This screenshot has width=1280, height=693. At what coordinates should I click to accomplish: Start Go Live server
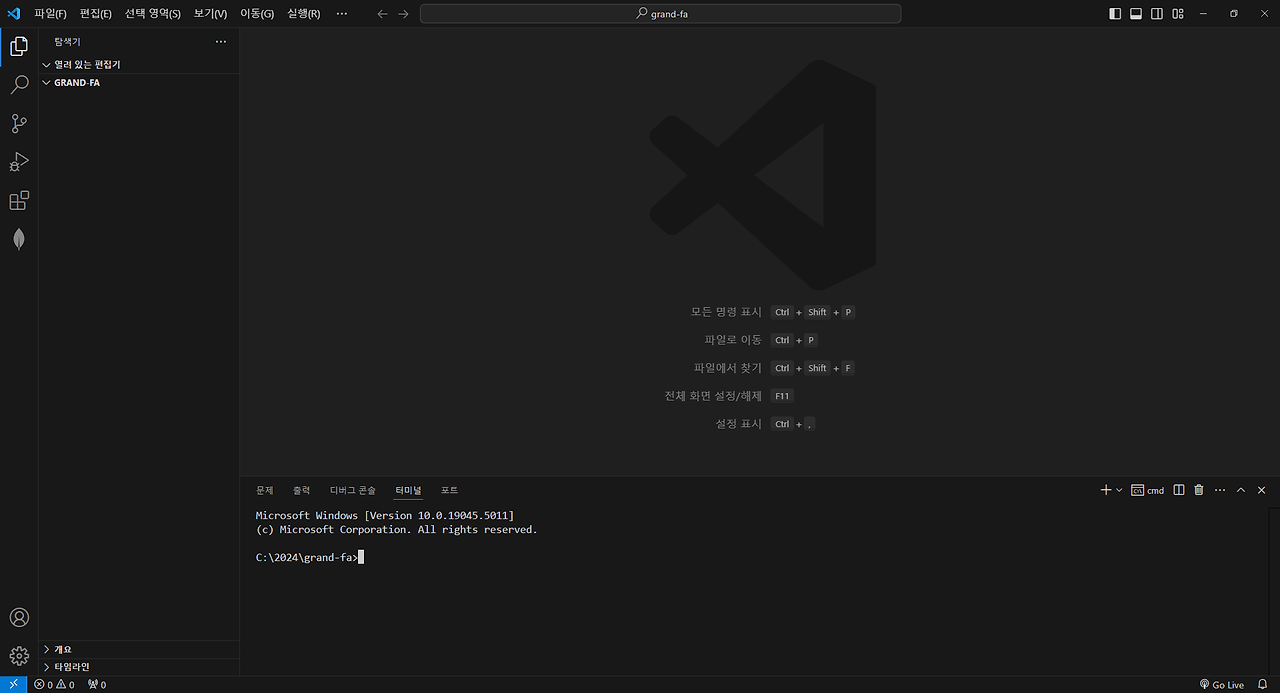click(x=1222, y=685)
